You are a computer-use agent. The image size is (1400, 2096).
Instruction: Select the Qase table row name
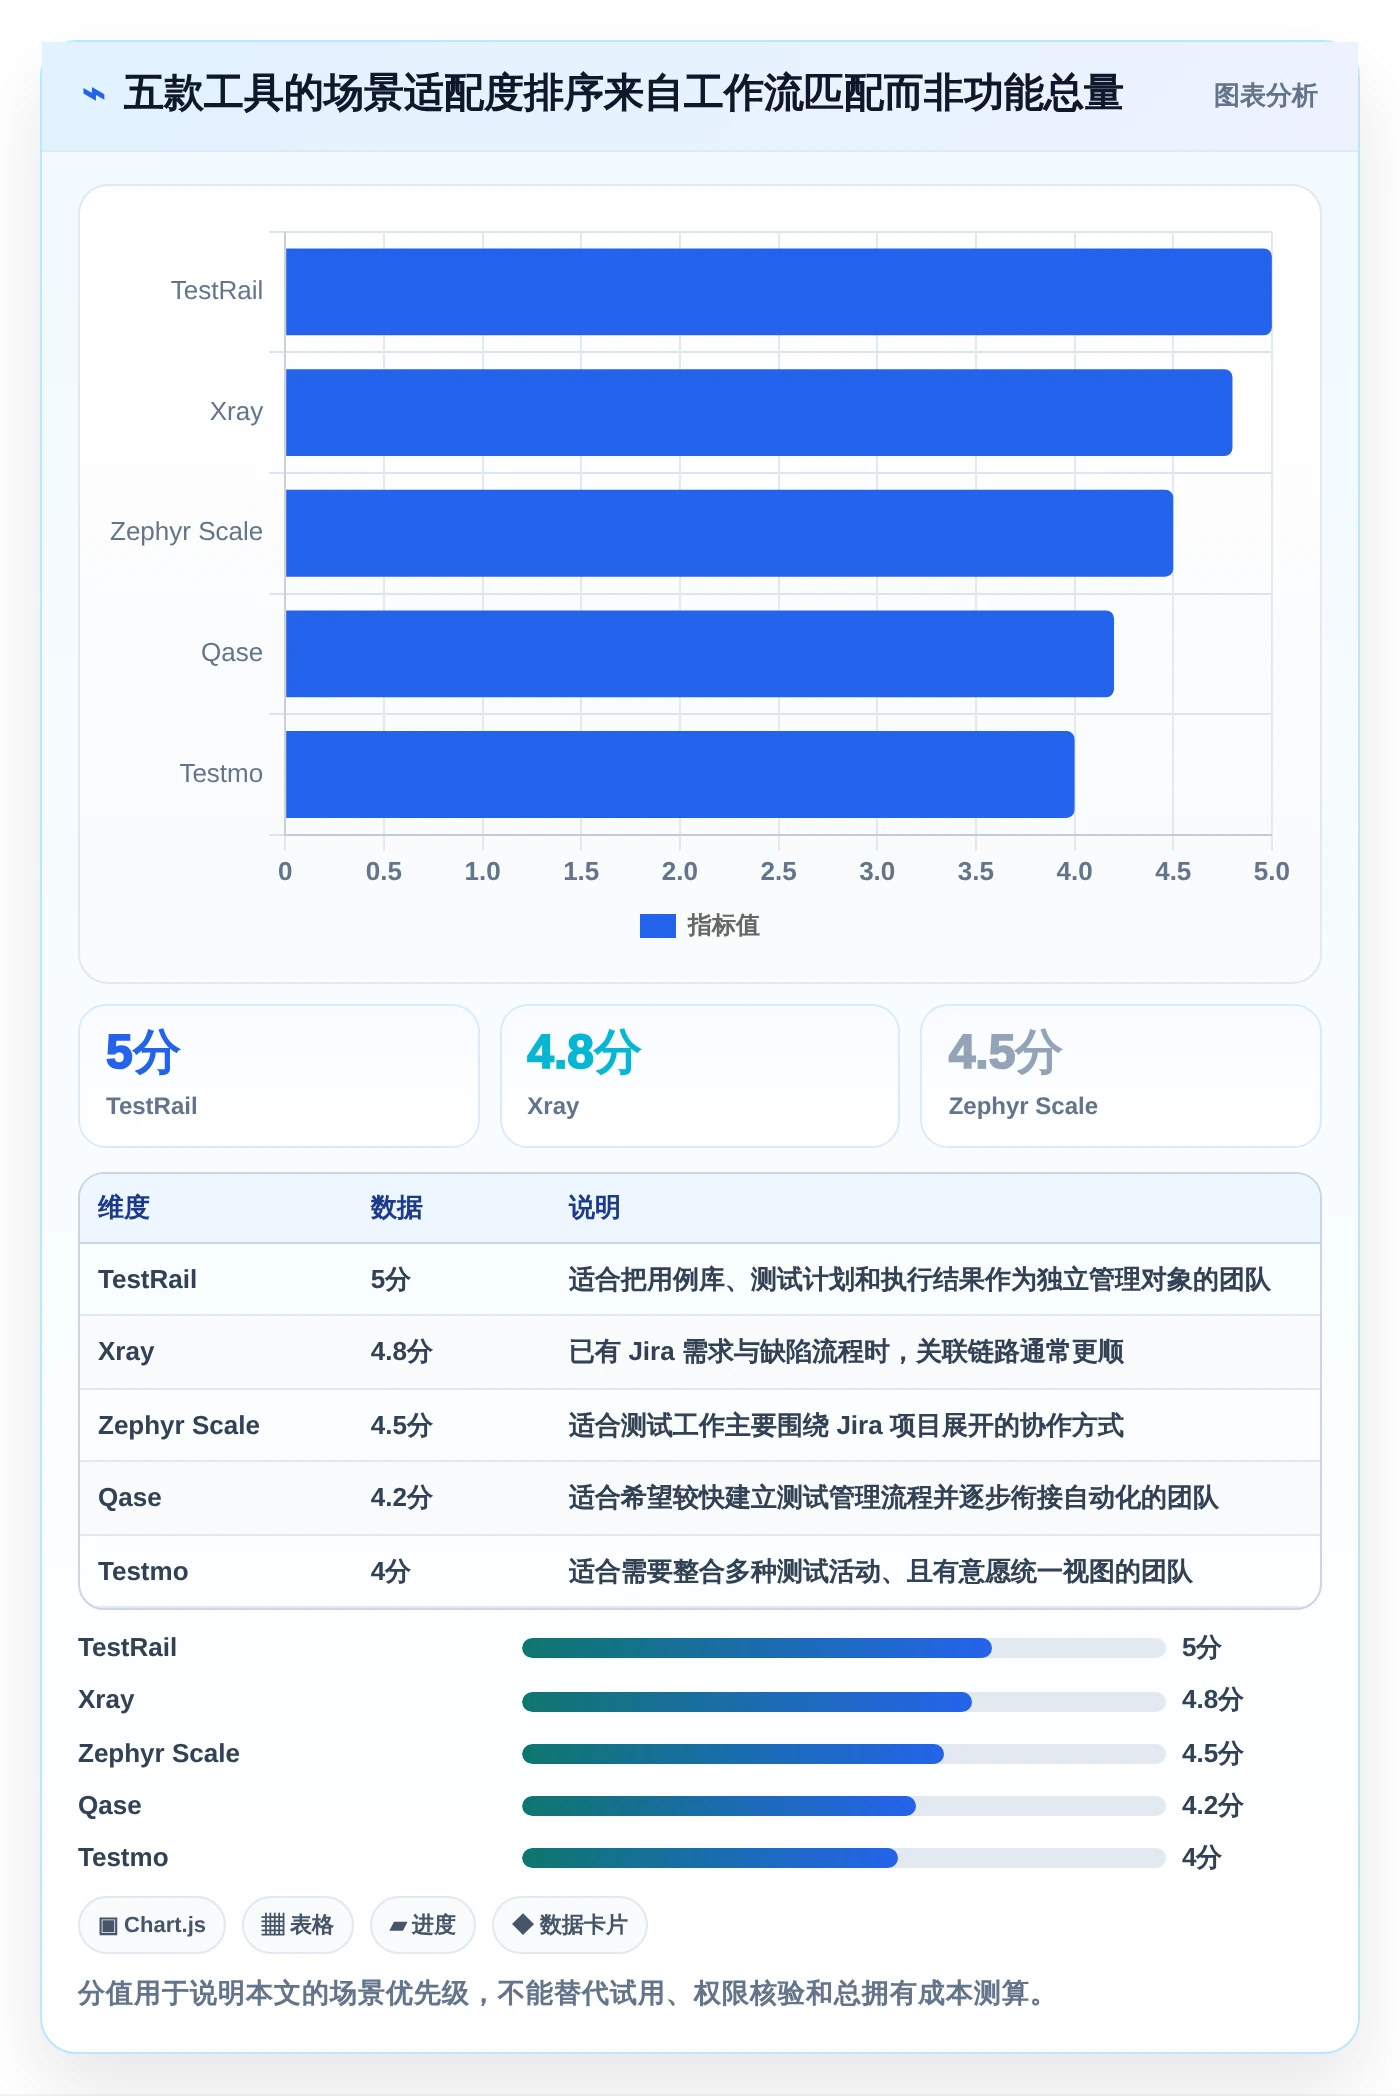(x=130, y=1497)
